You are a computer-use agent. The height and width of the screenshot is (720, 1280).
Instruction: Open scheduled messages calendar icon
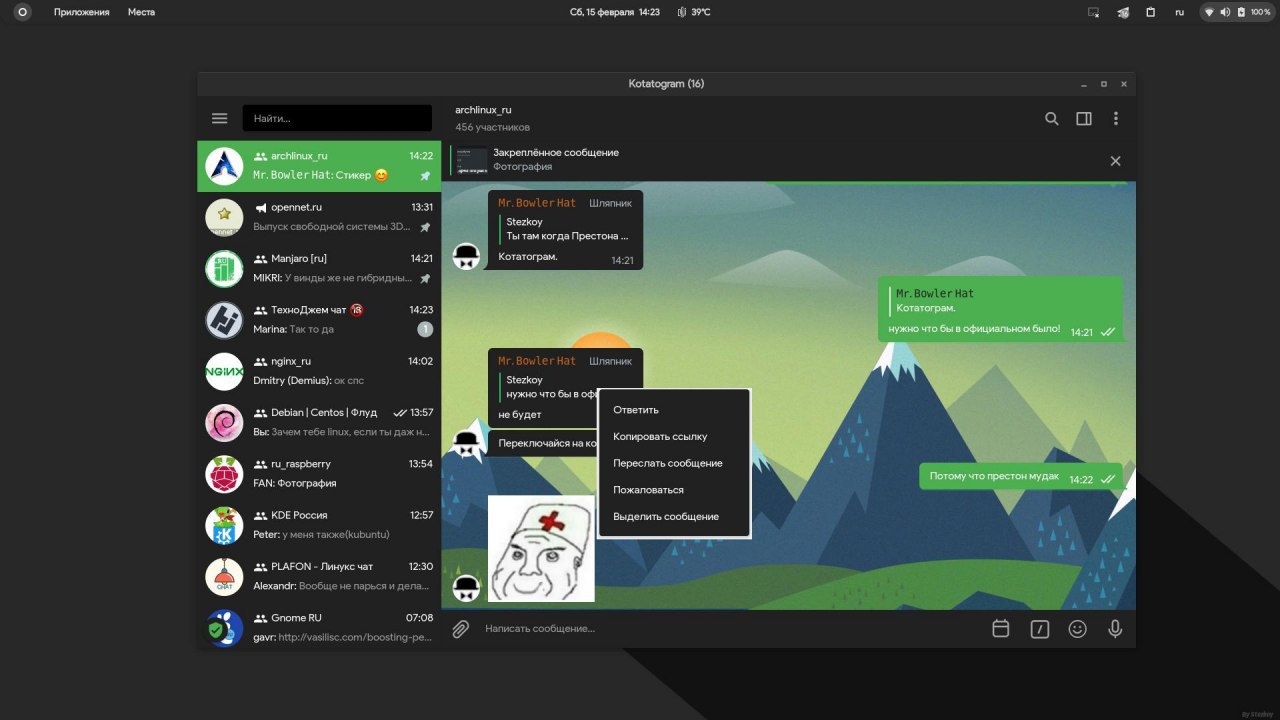click(1001, 629)
